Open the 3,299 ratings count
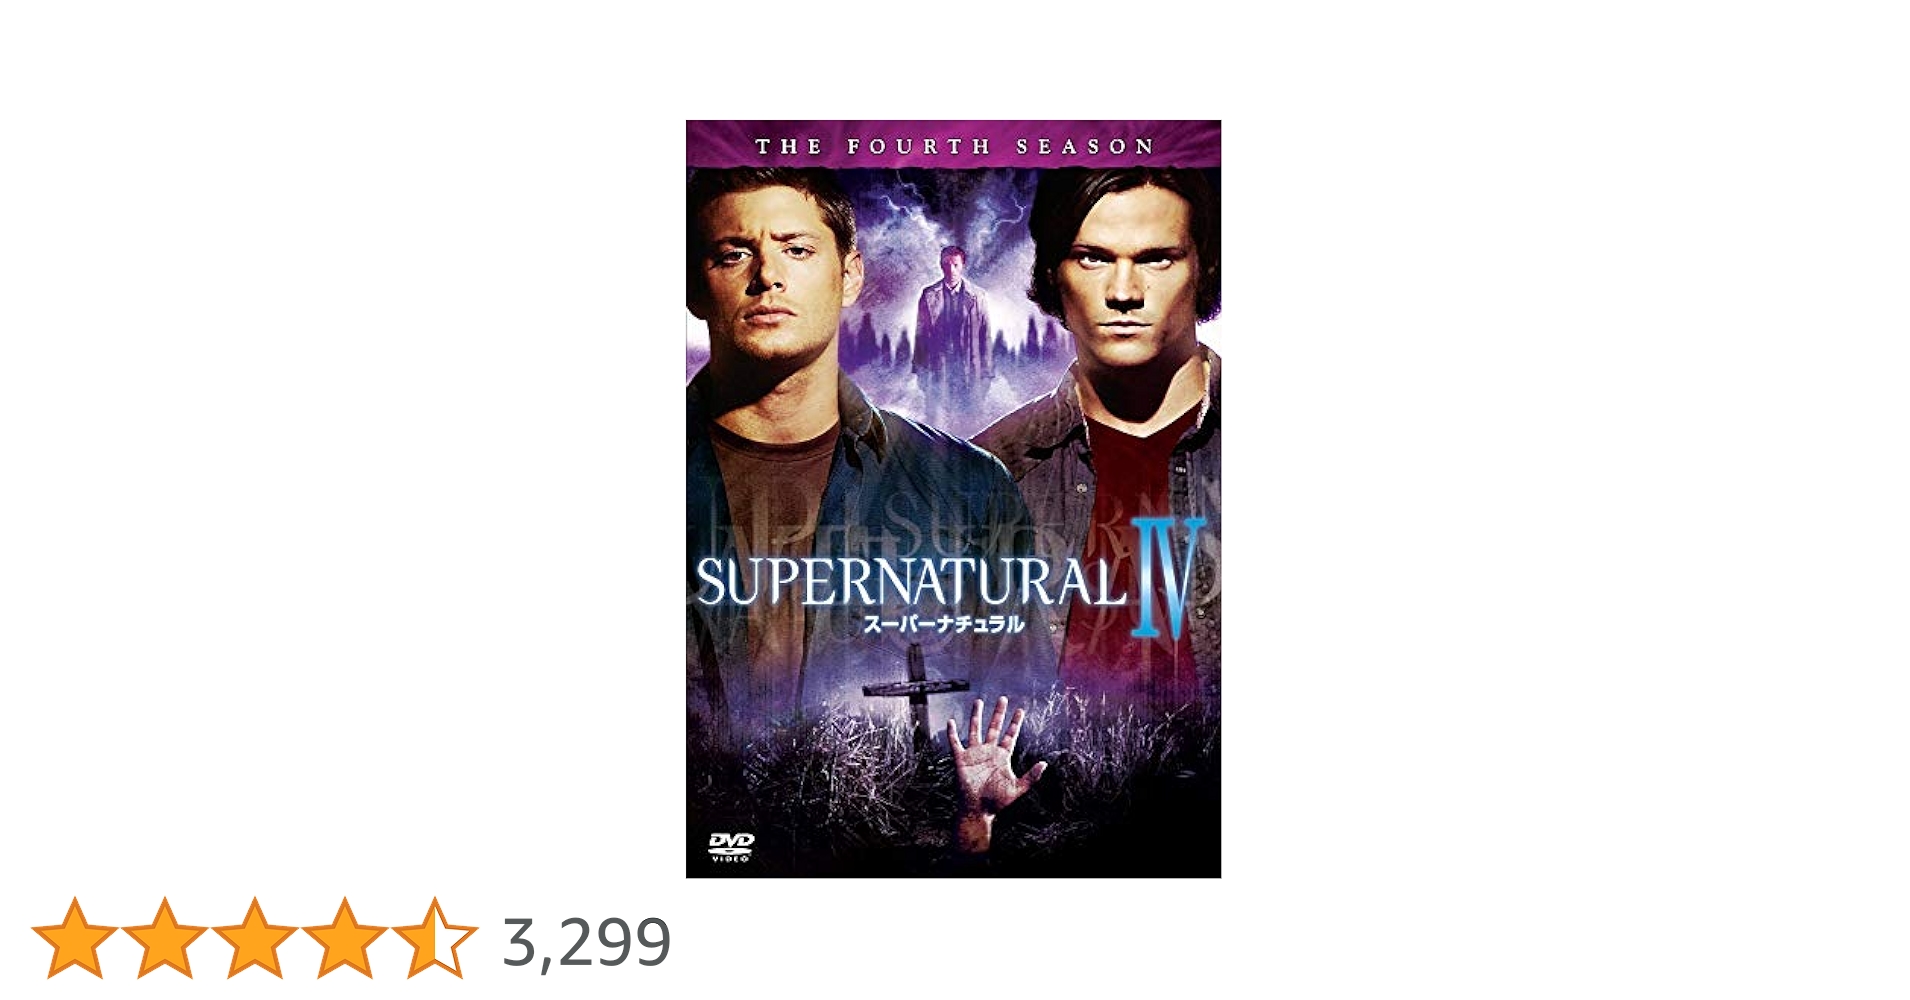This screenshot has height=1000, width=1910. click(586, 942)
